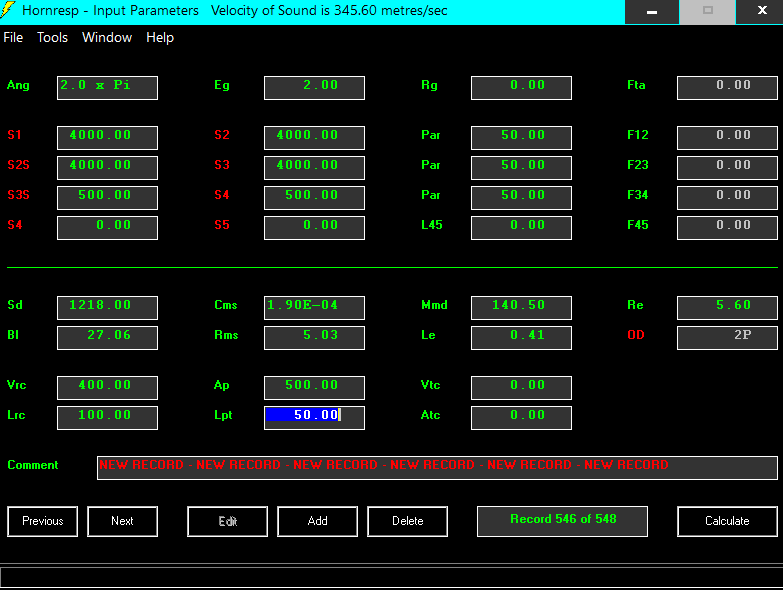The height and width of the screenshot is (590, 783).
Task: Minimize the Hornresp window
Action: point(652,11)
